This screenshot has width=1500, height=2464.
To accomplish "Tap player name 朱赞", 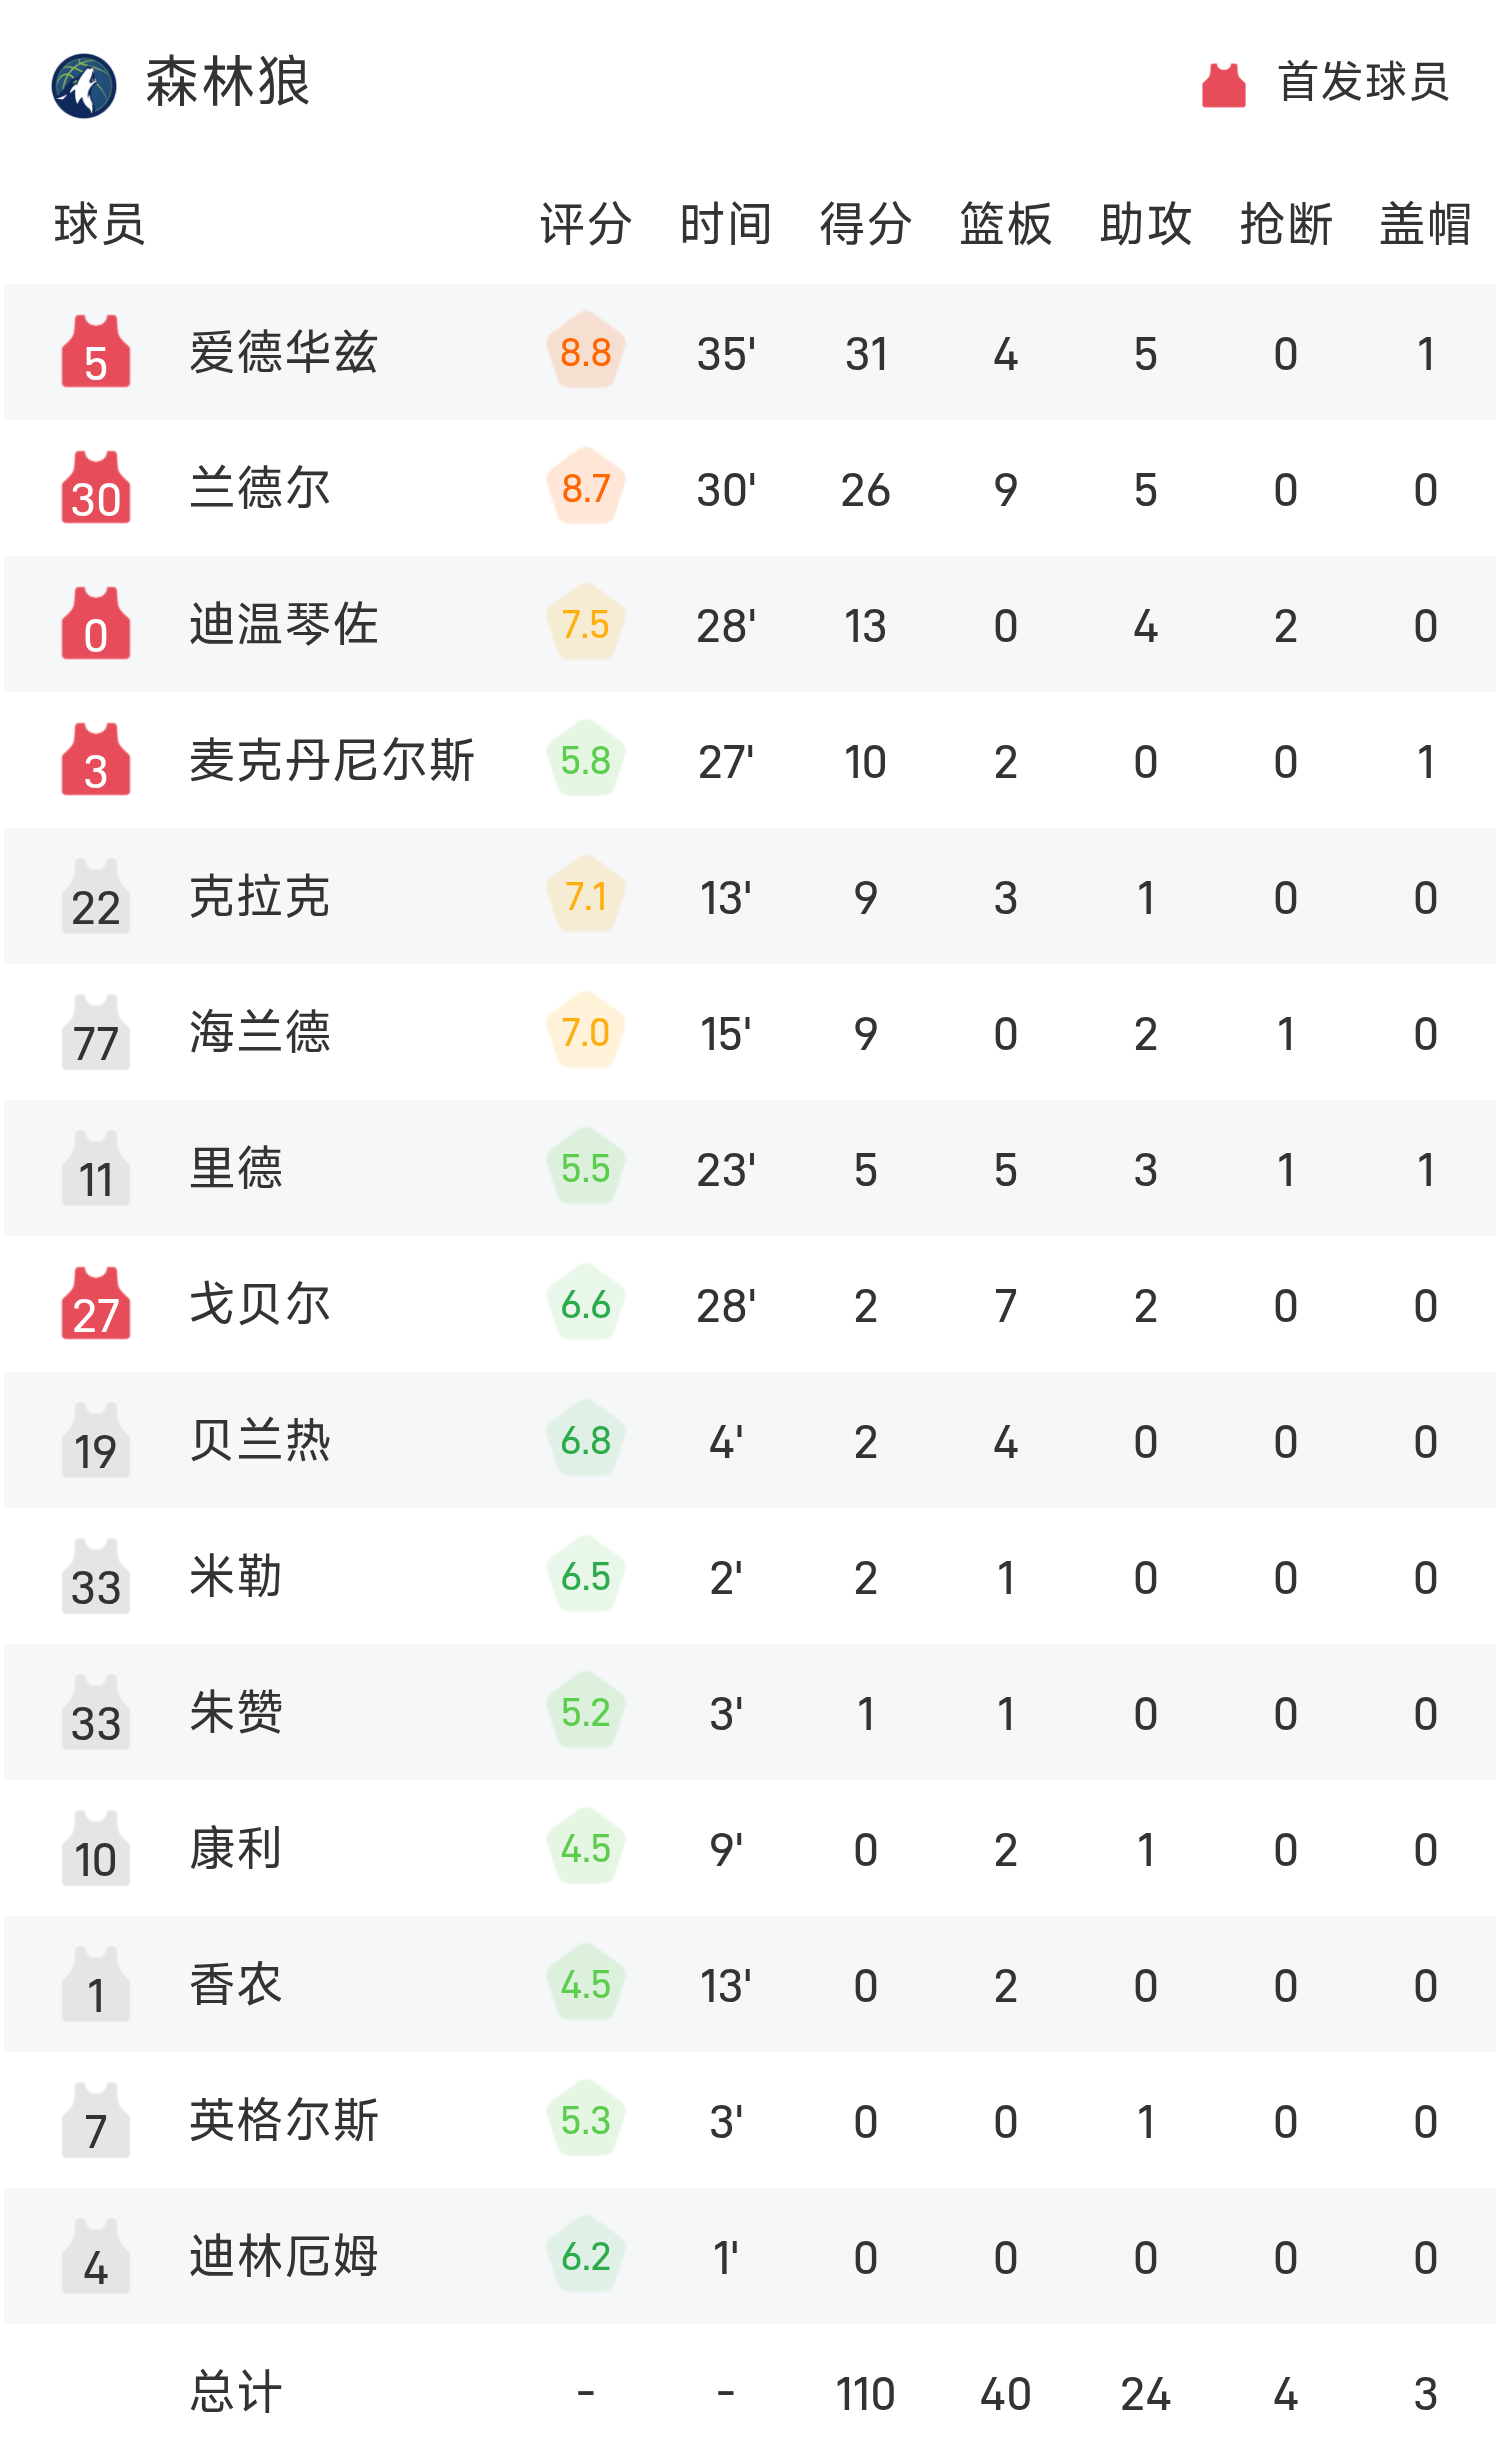I will pos(236,1712).
